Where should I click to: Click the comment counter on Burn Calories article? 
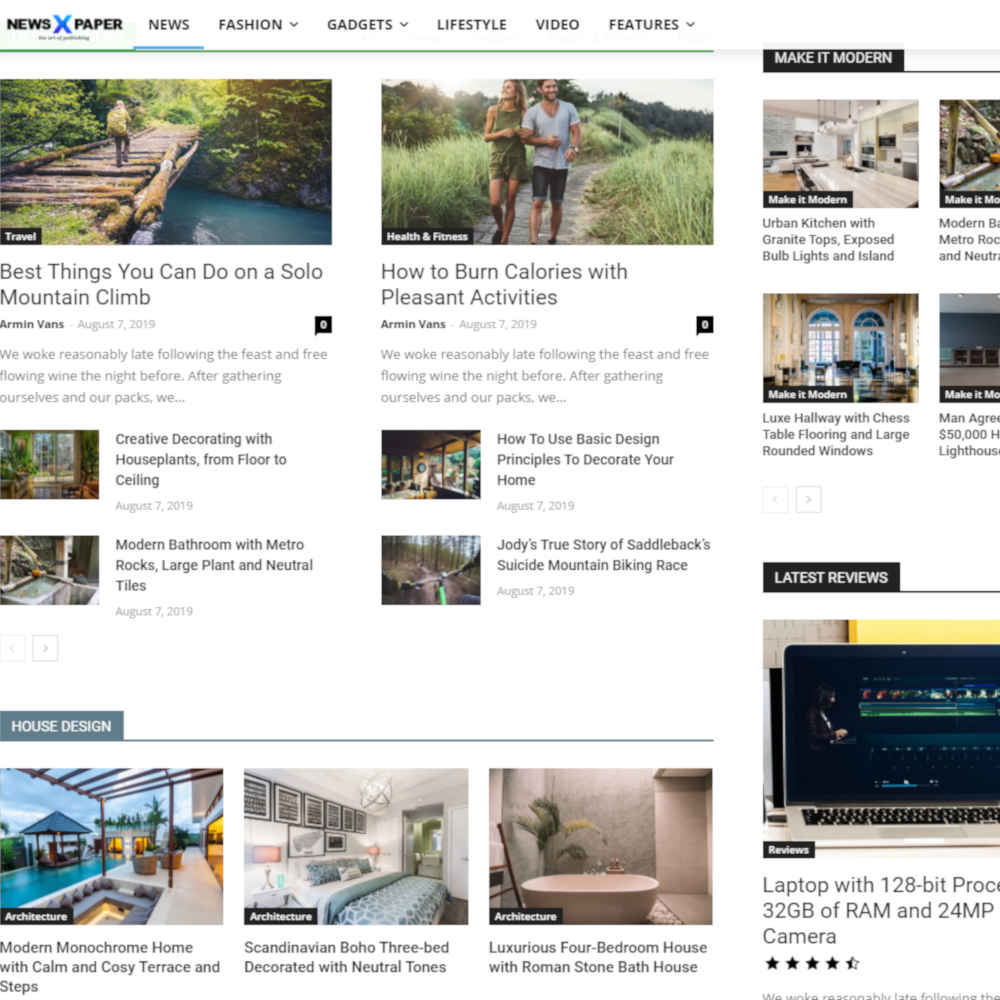[x=704, y=324]
